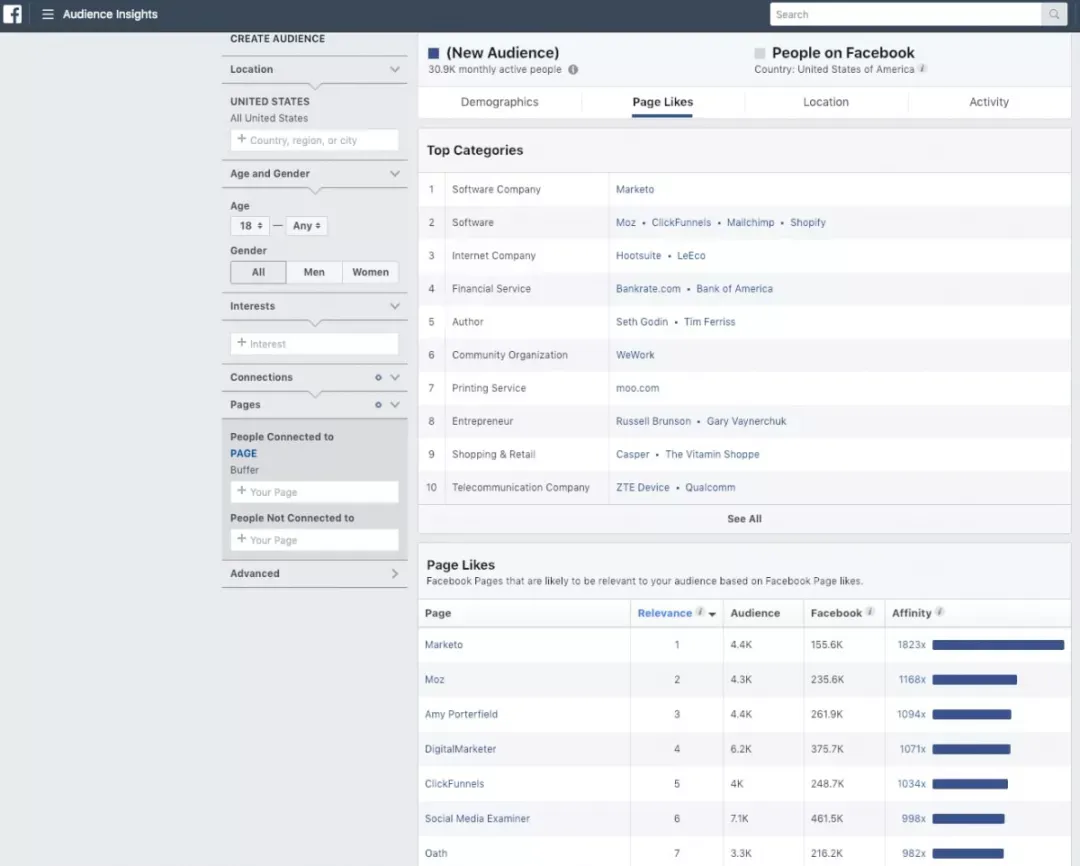Viewport: 1080px width, 866px height.
Task: Open the Marketo page link in Page Likes
Action: point(444,645)
